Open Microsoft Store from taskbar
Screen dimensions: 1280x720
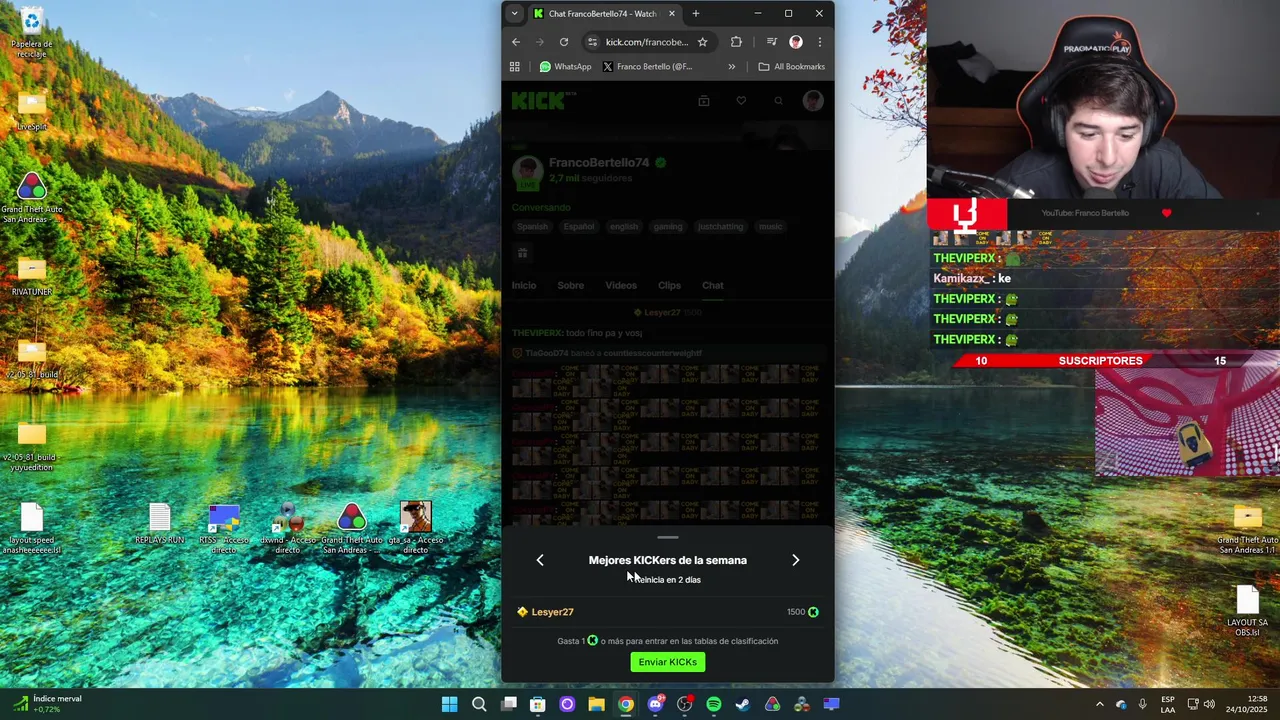[538, 704]
